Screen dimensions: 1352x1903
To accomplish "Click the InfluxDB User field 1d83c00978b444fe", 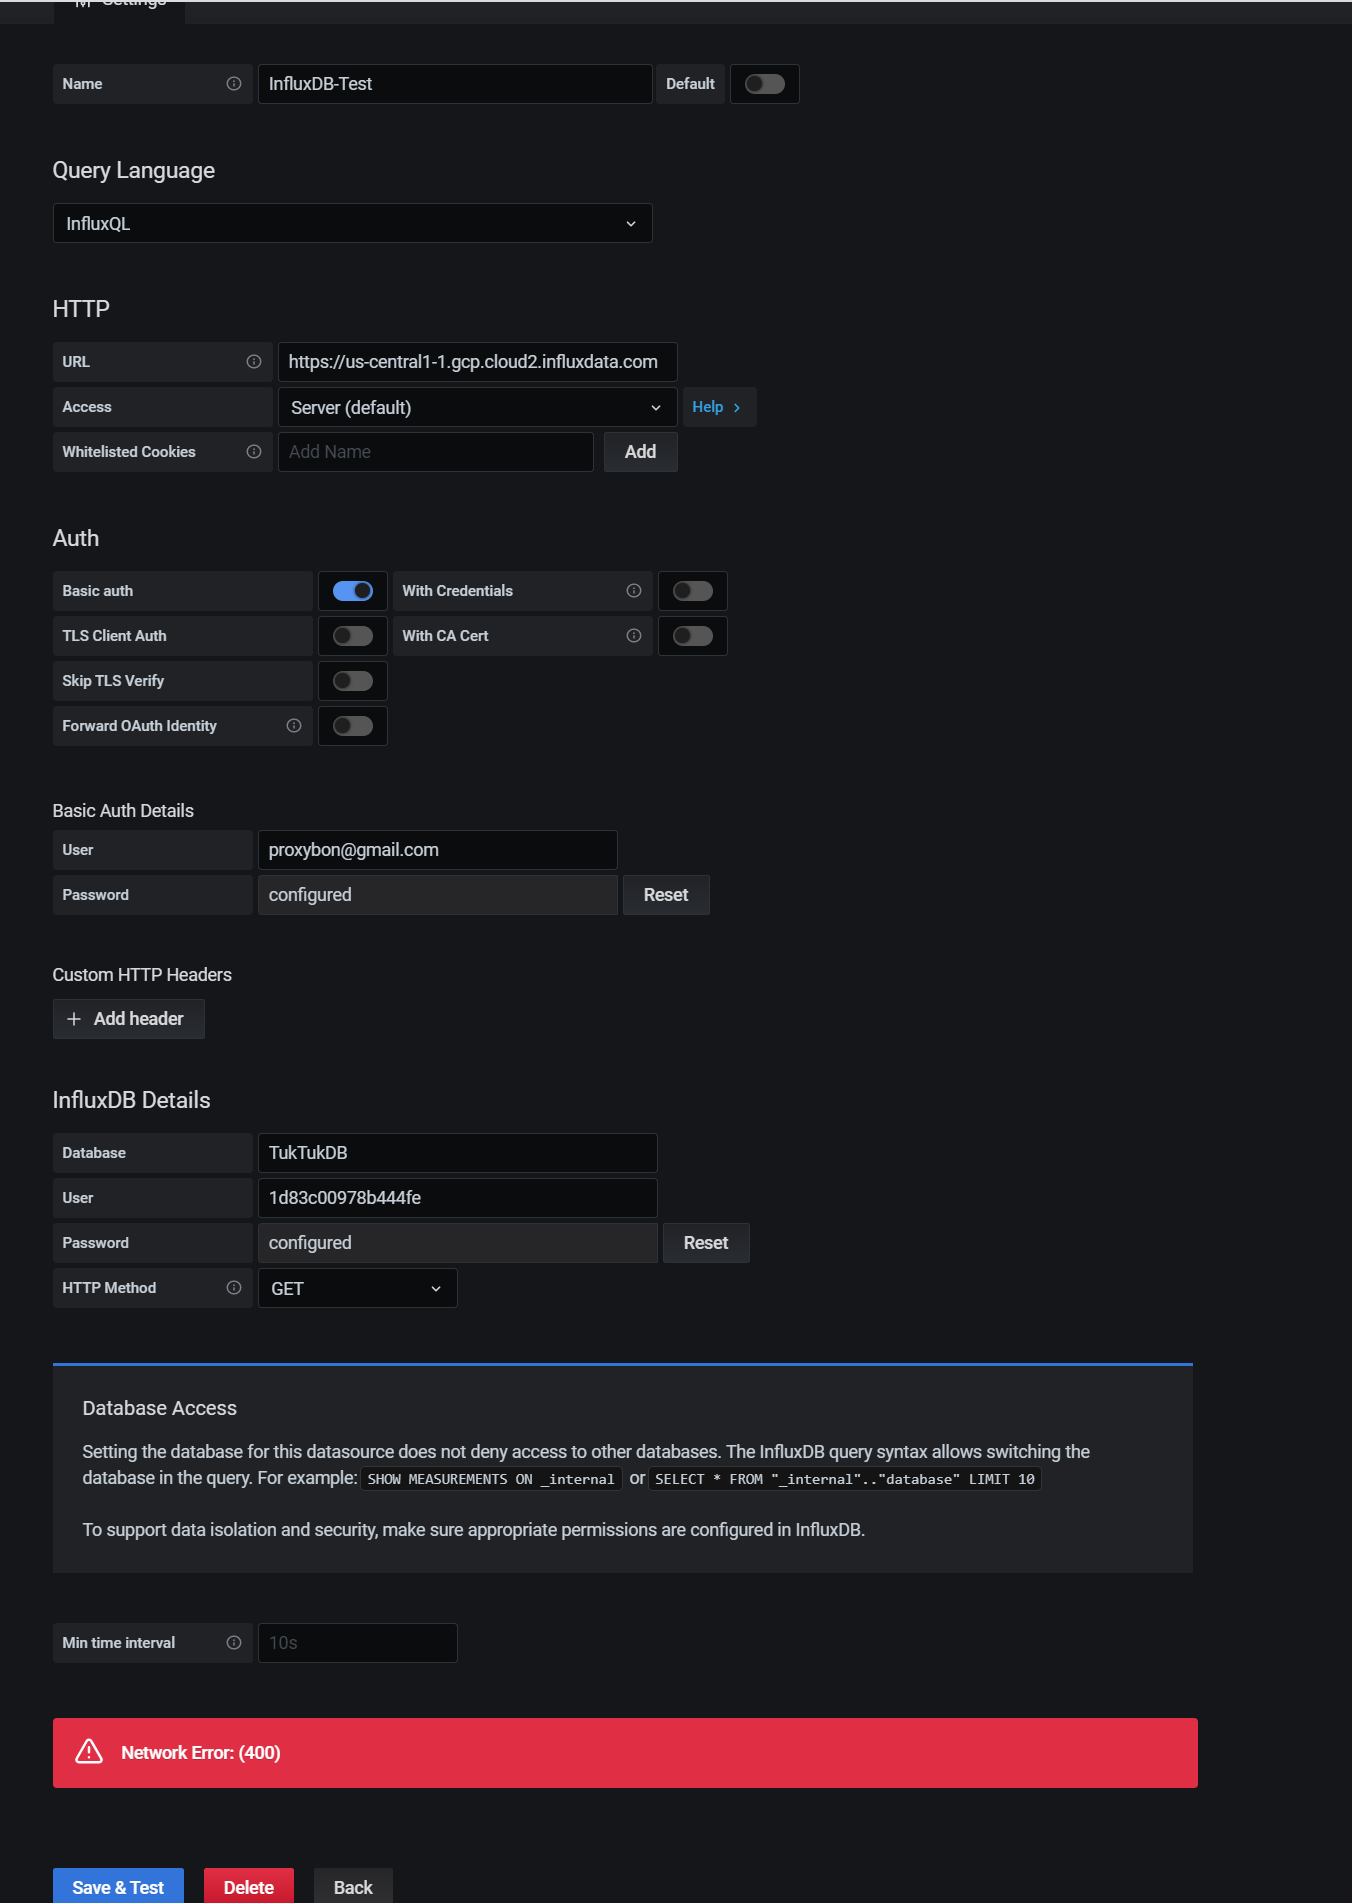I will pos(457,1198).
